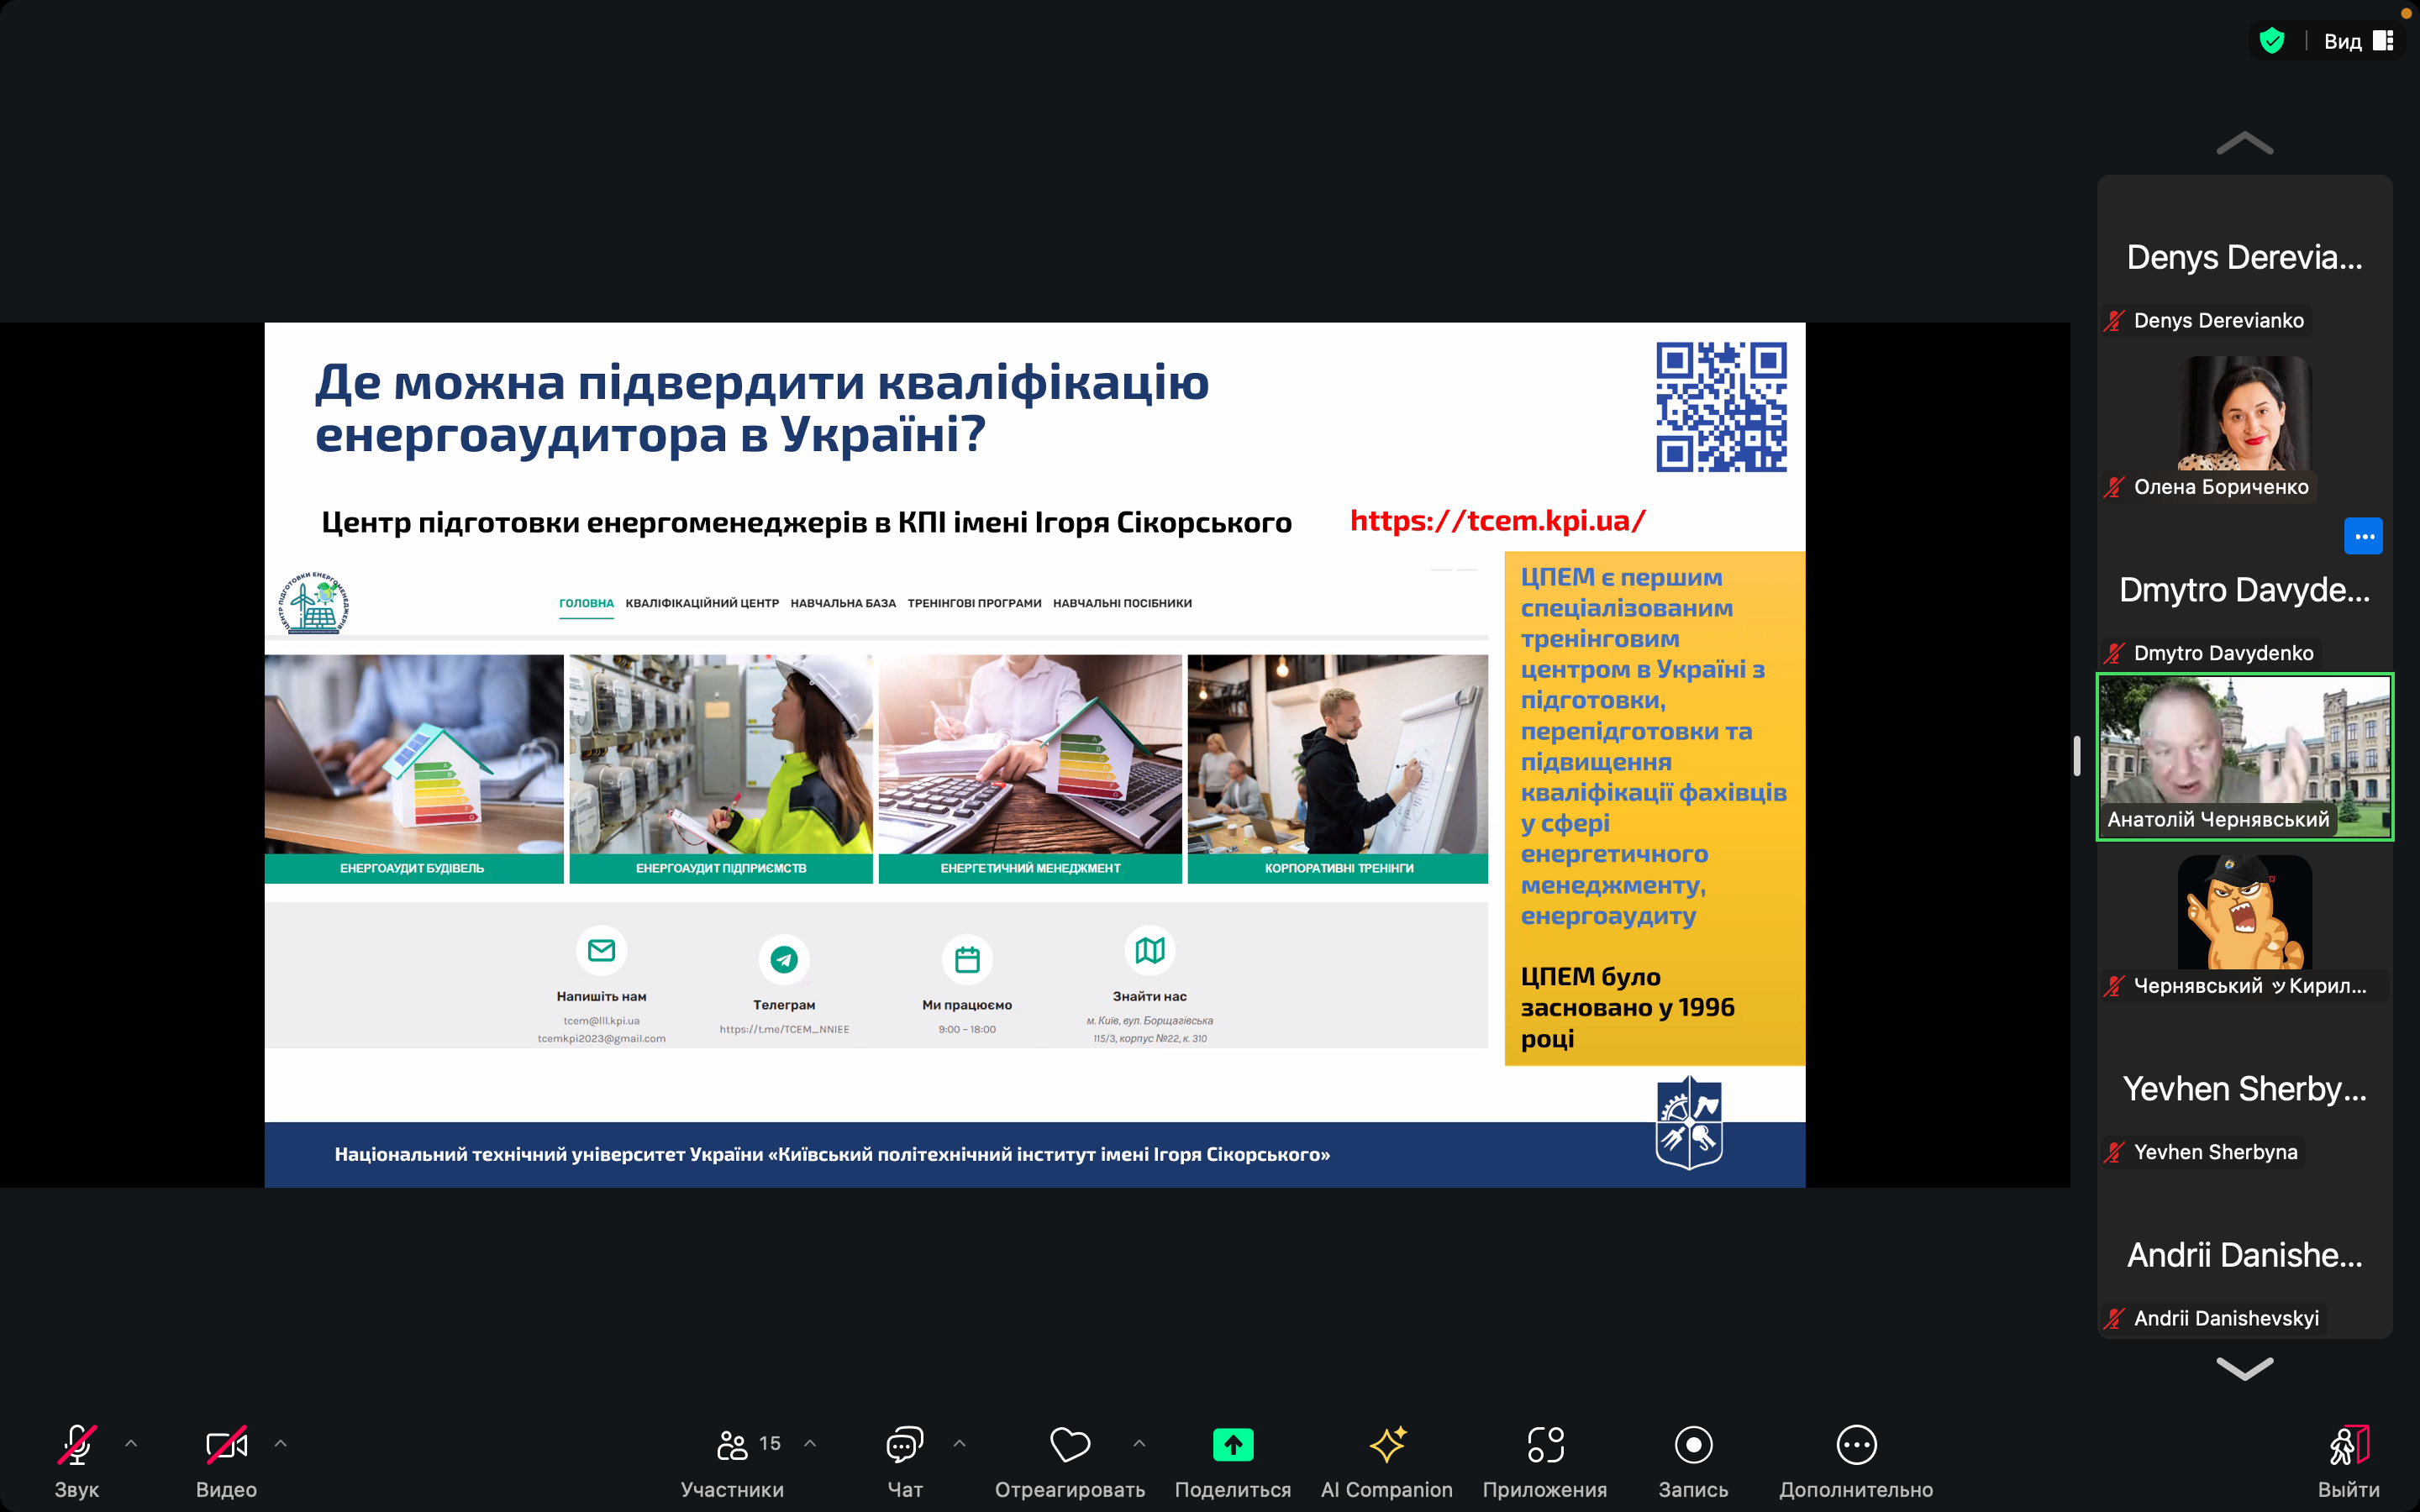Select Andrii Danishevskyi participant tile

pyautogui.click(x=2245, y=1254)
